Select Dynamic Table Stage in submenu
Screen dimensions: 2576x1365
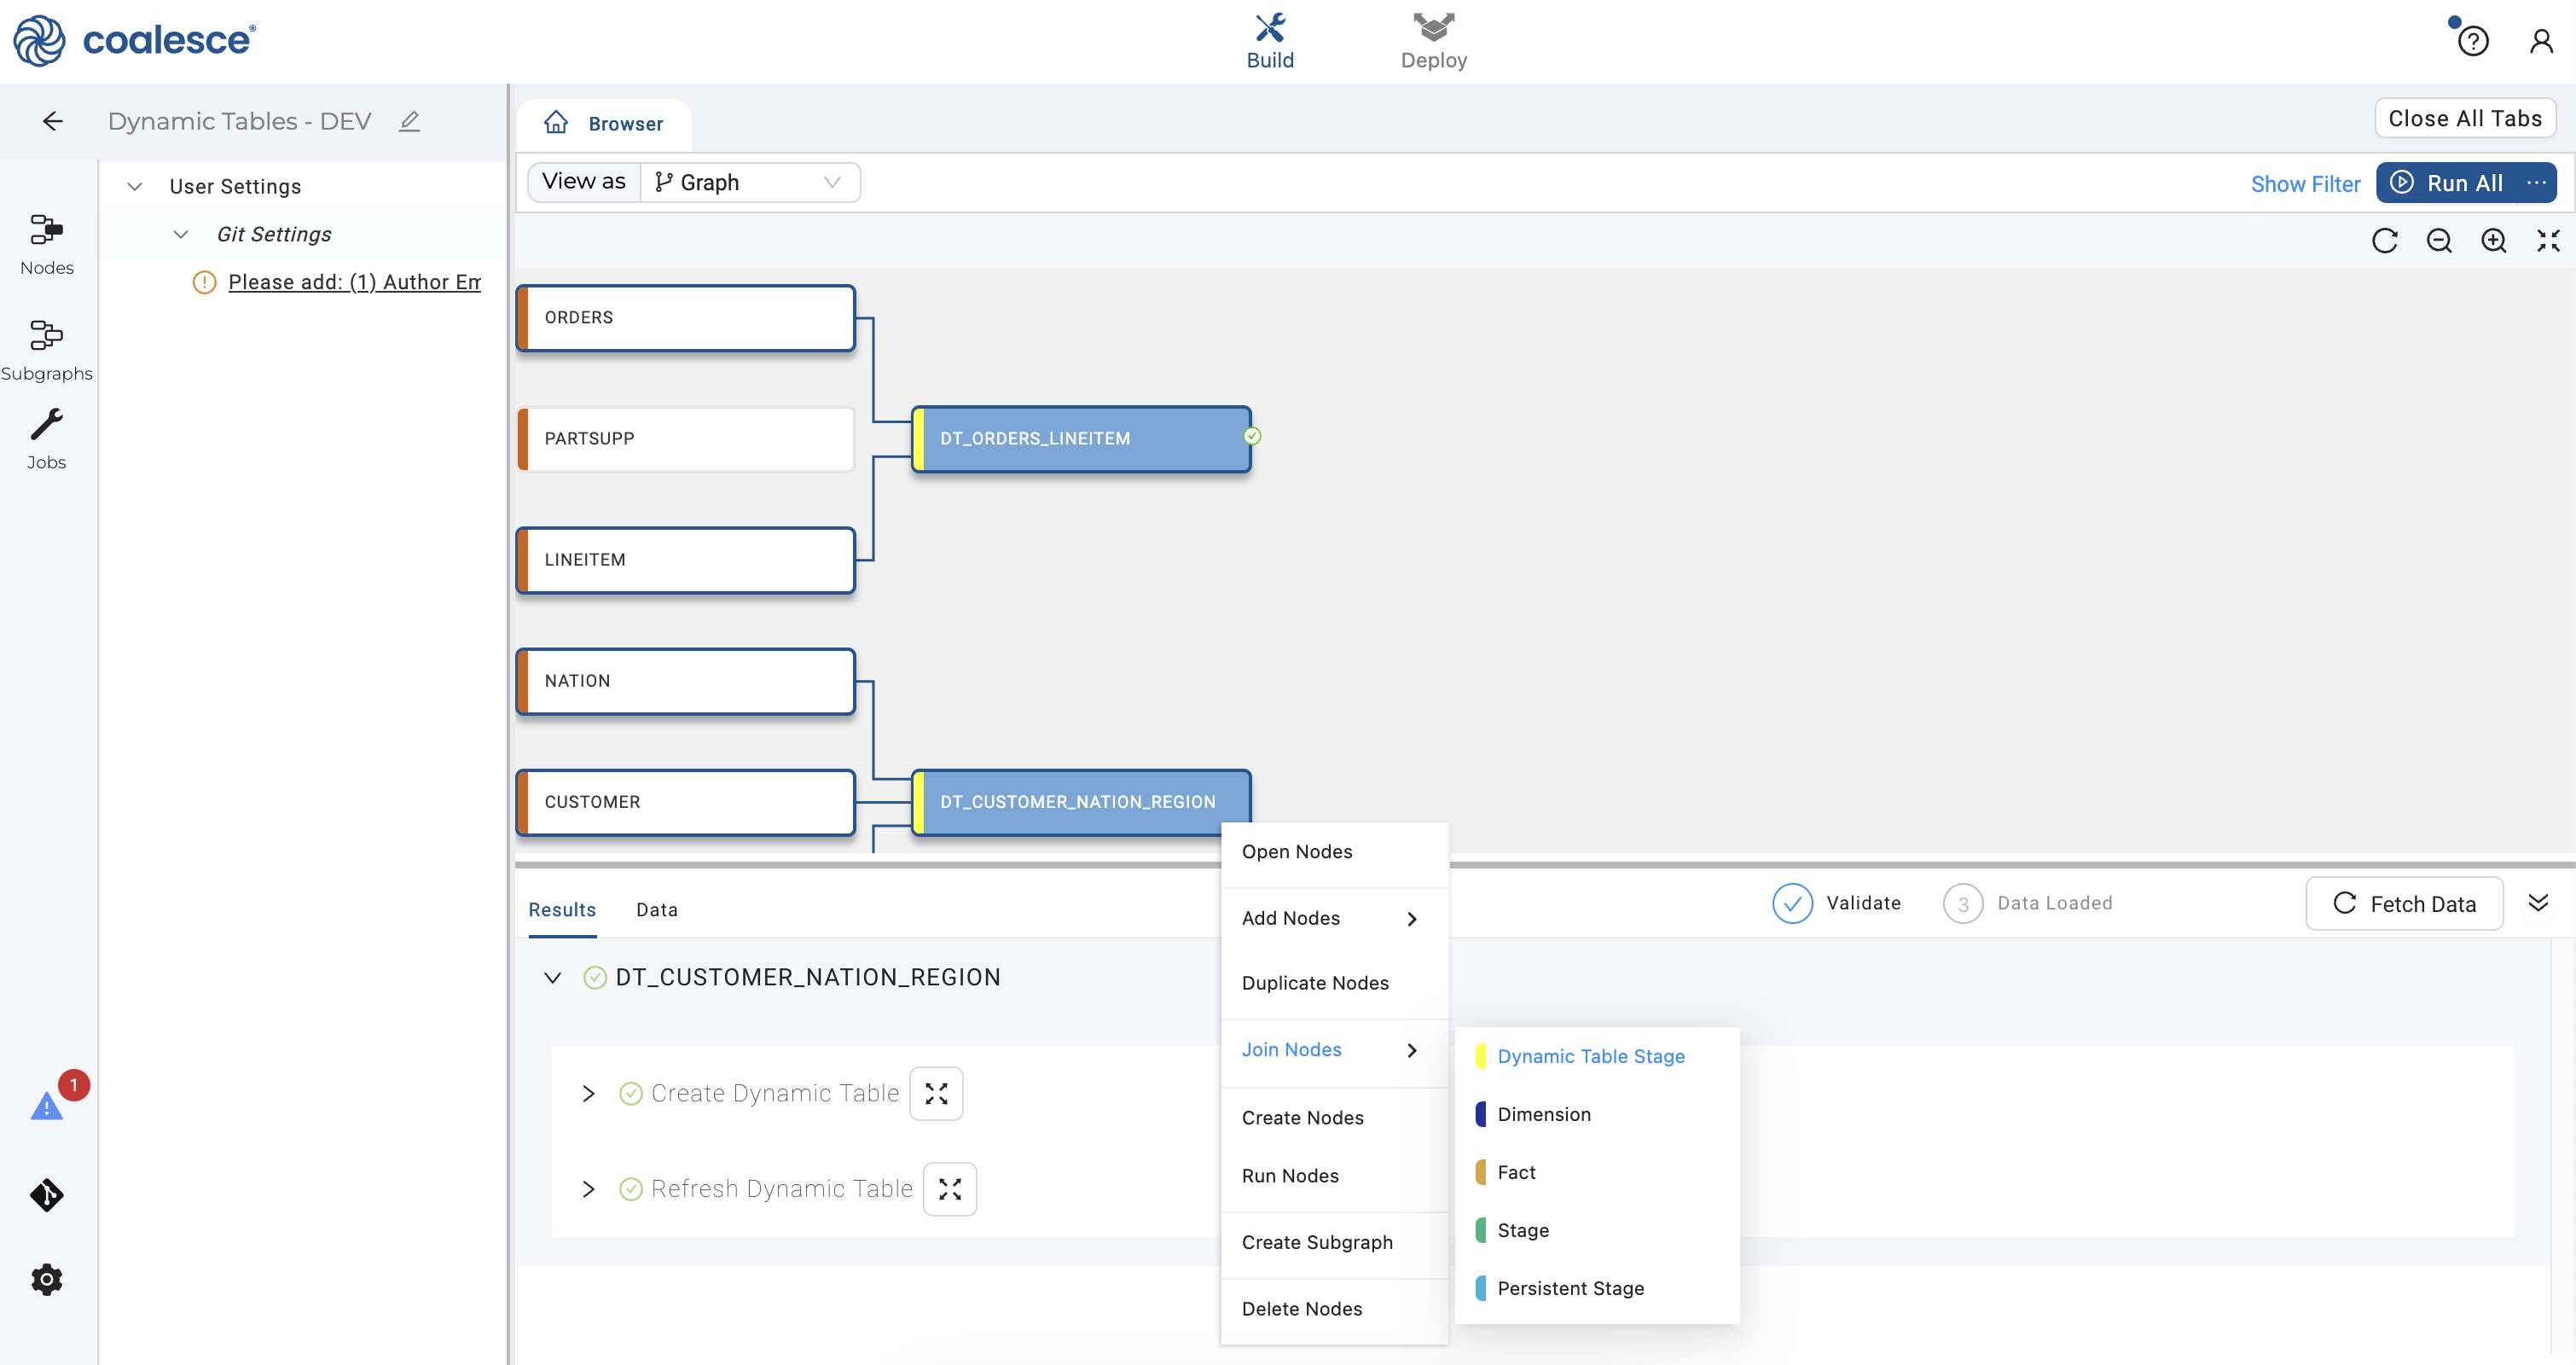(x=1590, y=1056)
